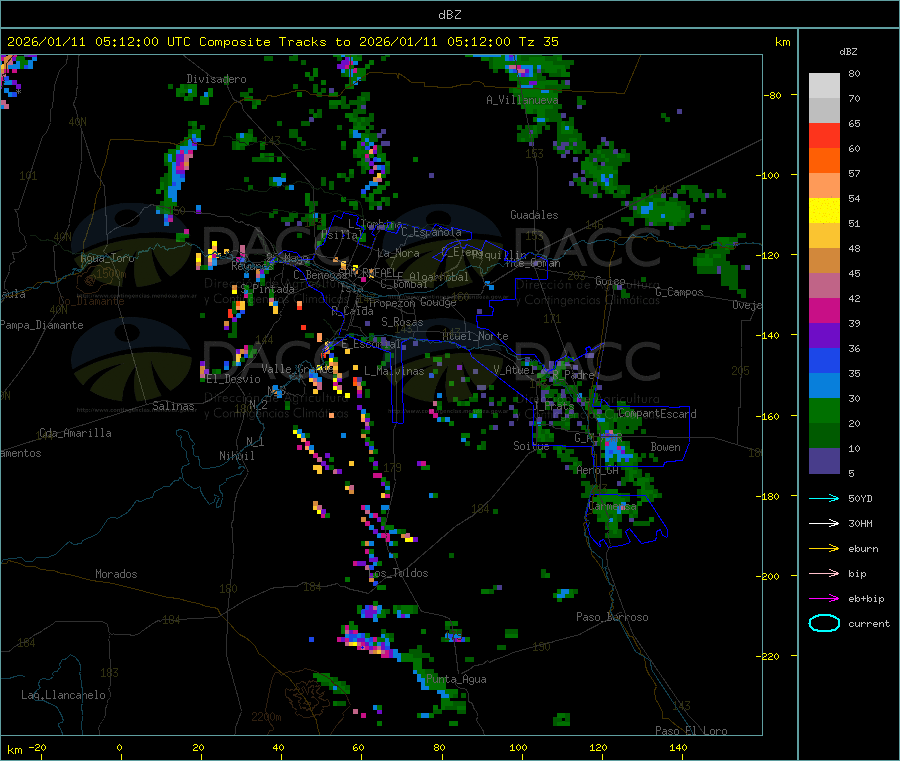Click the 35 dBZ blue color band
Image resolution: width=900 pixels, height=761 pixels.
point(824,360)
